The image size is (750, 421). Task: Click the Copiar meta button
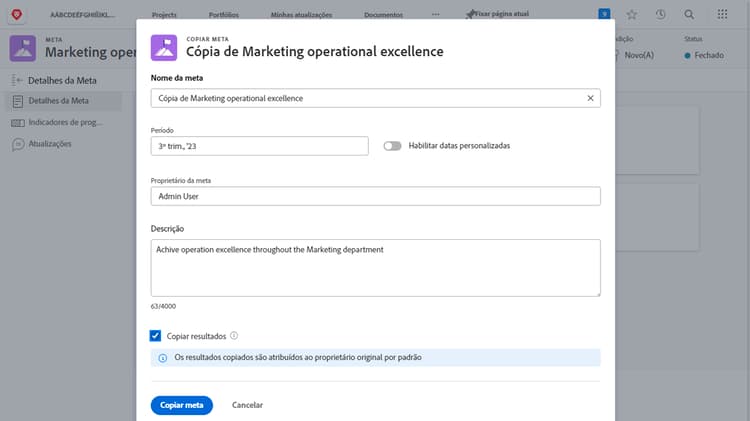[x=182, y=405]
